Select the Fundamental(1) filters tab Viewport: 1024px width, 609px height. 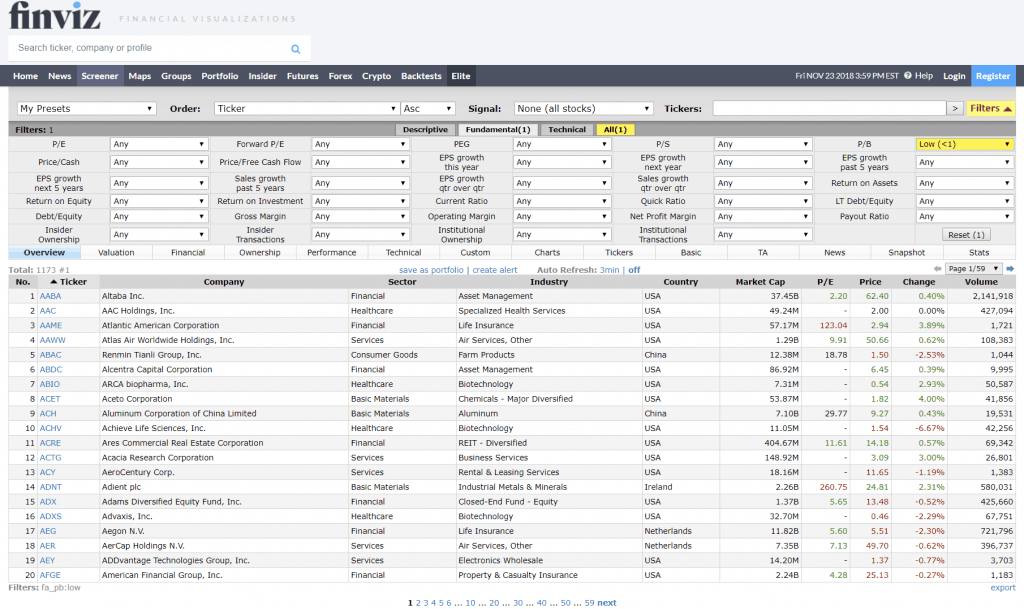click(x=498, y=130)
